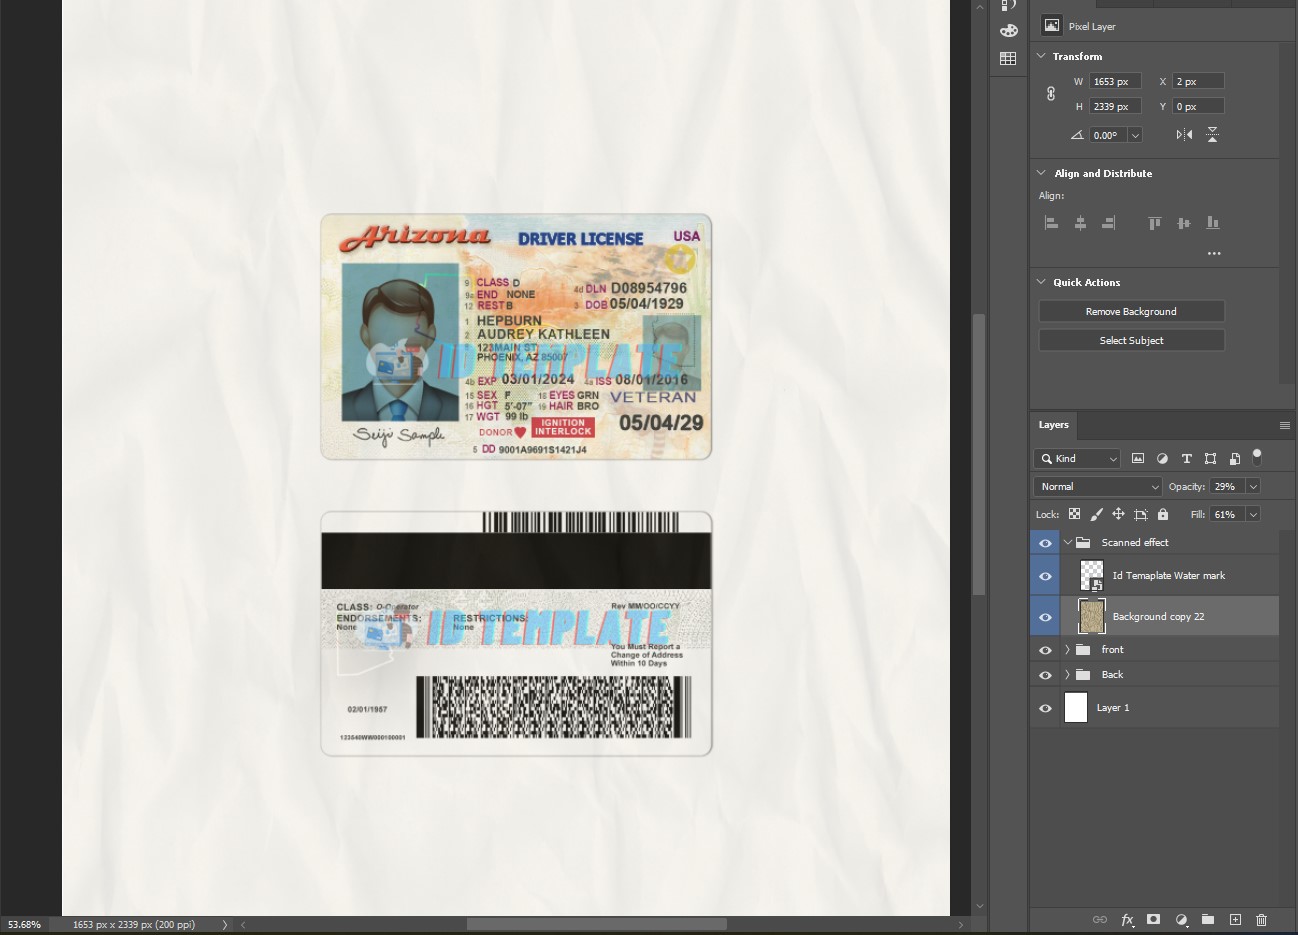Lock artboard nesting icon
This screenshot has width=1298, height=935.
pyautogui.click(x=1140, y=514)
